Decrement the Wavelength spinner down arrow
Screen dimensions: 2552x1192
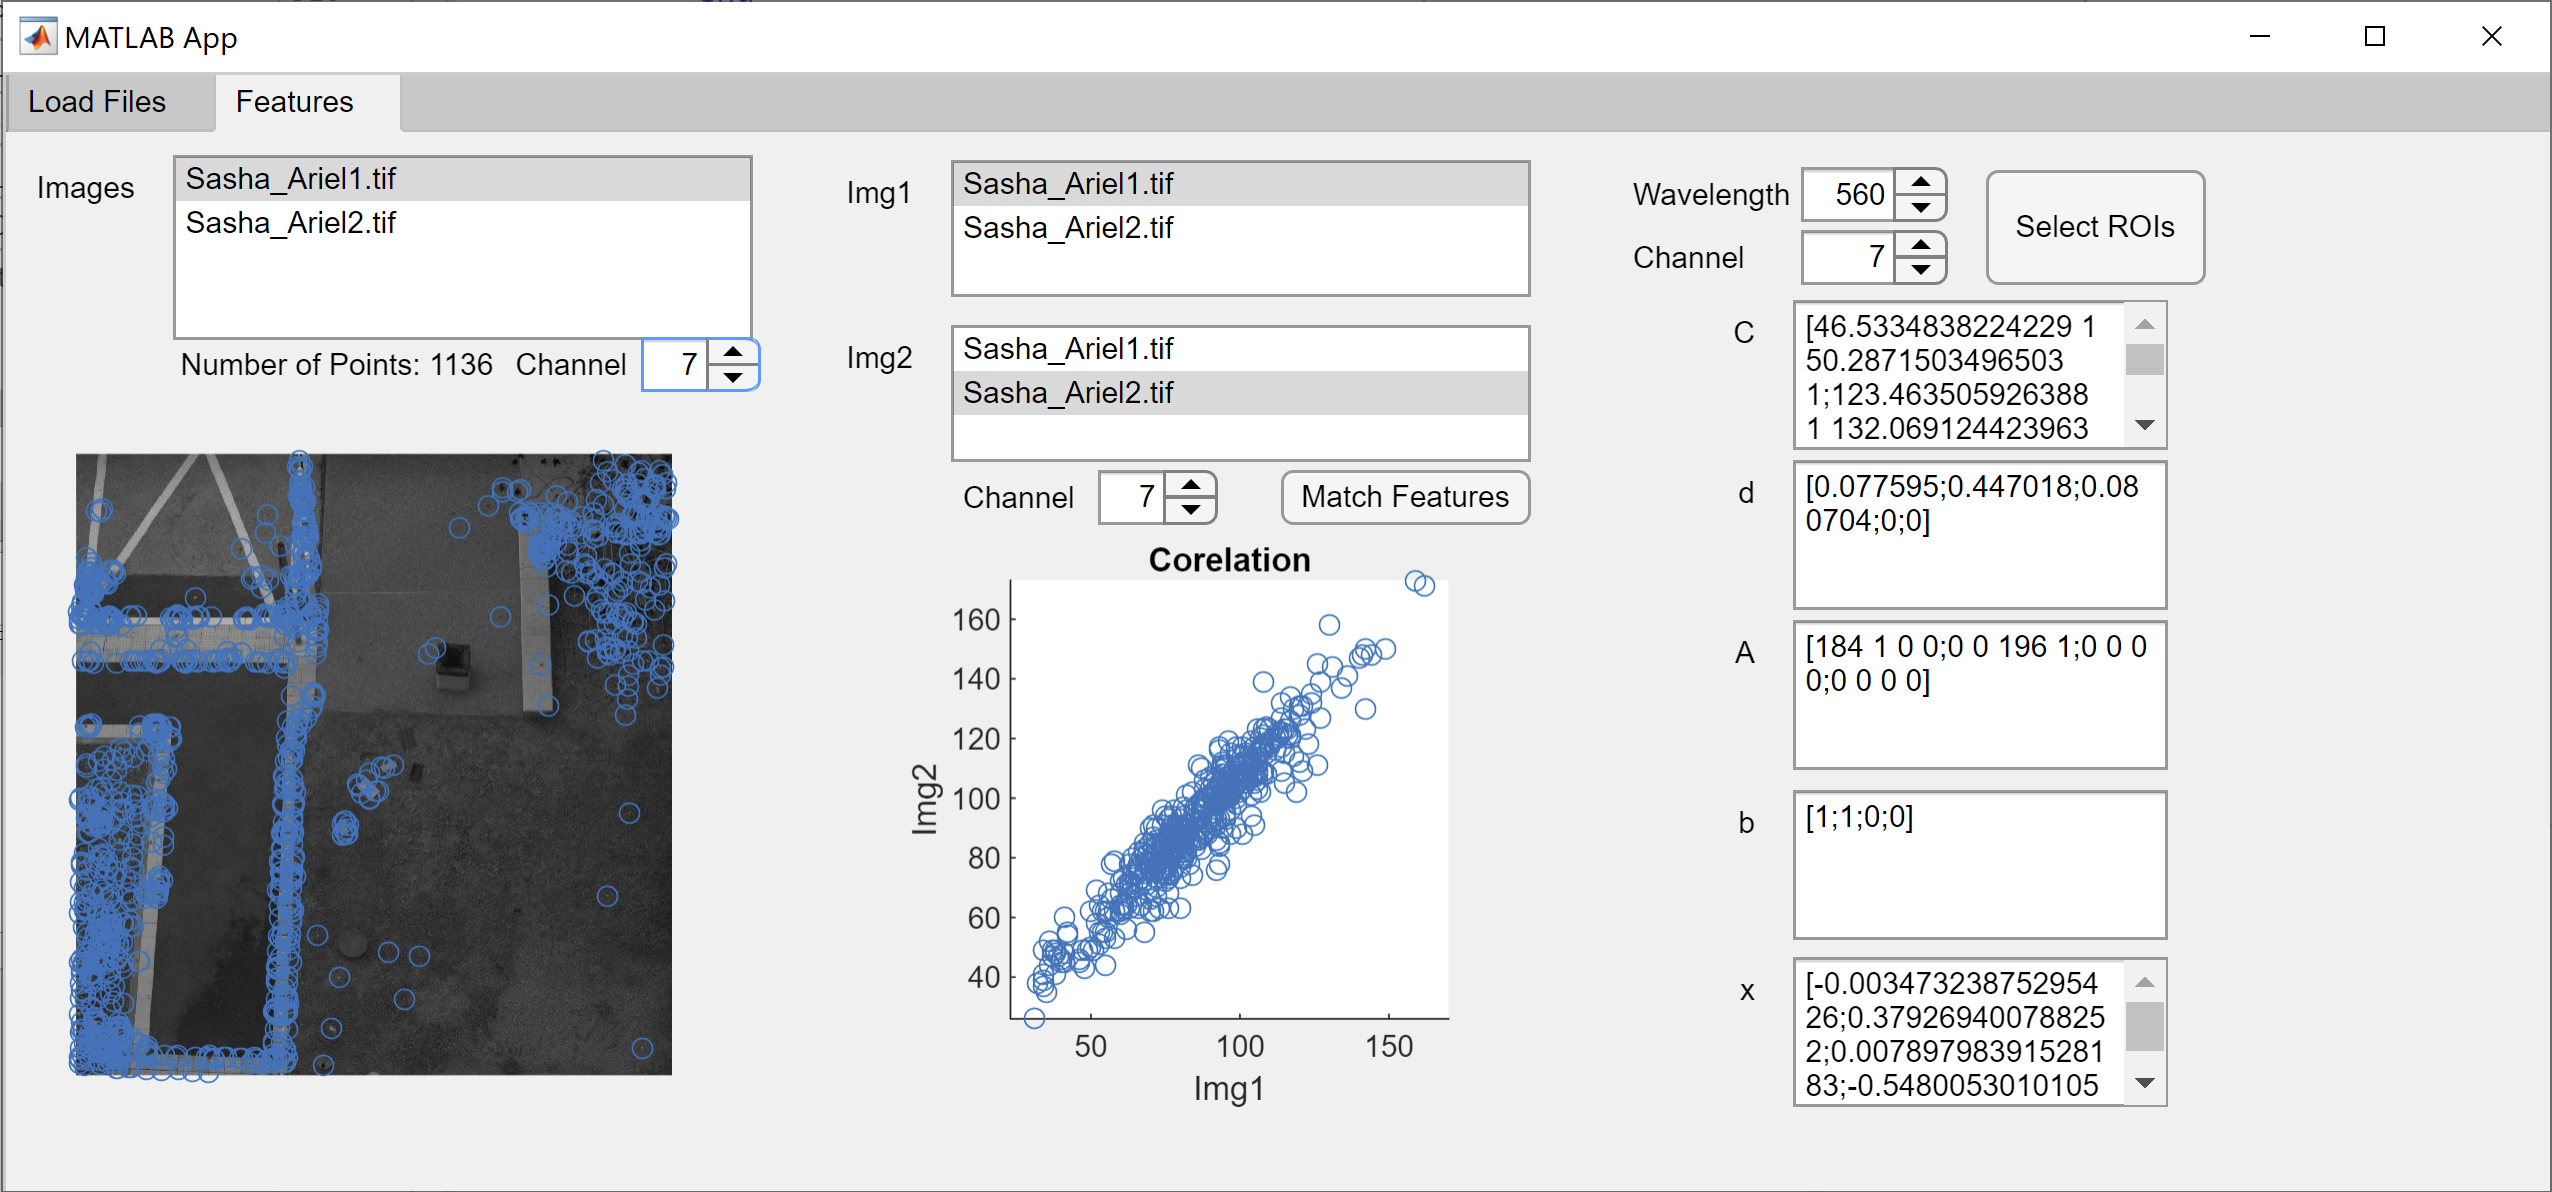coord(1920,207)
